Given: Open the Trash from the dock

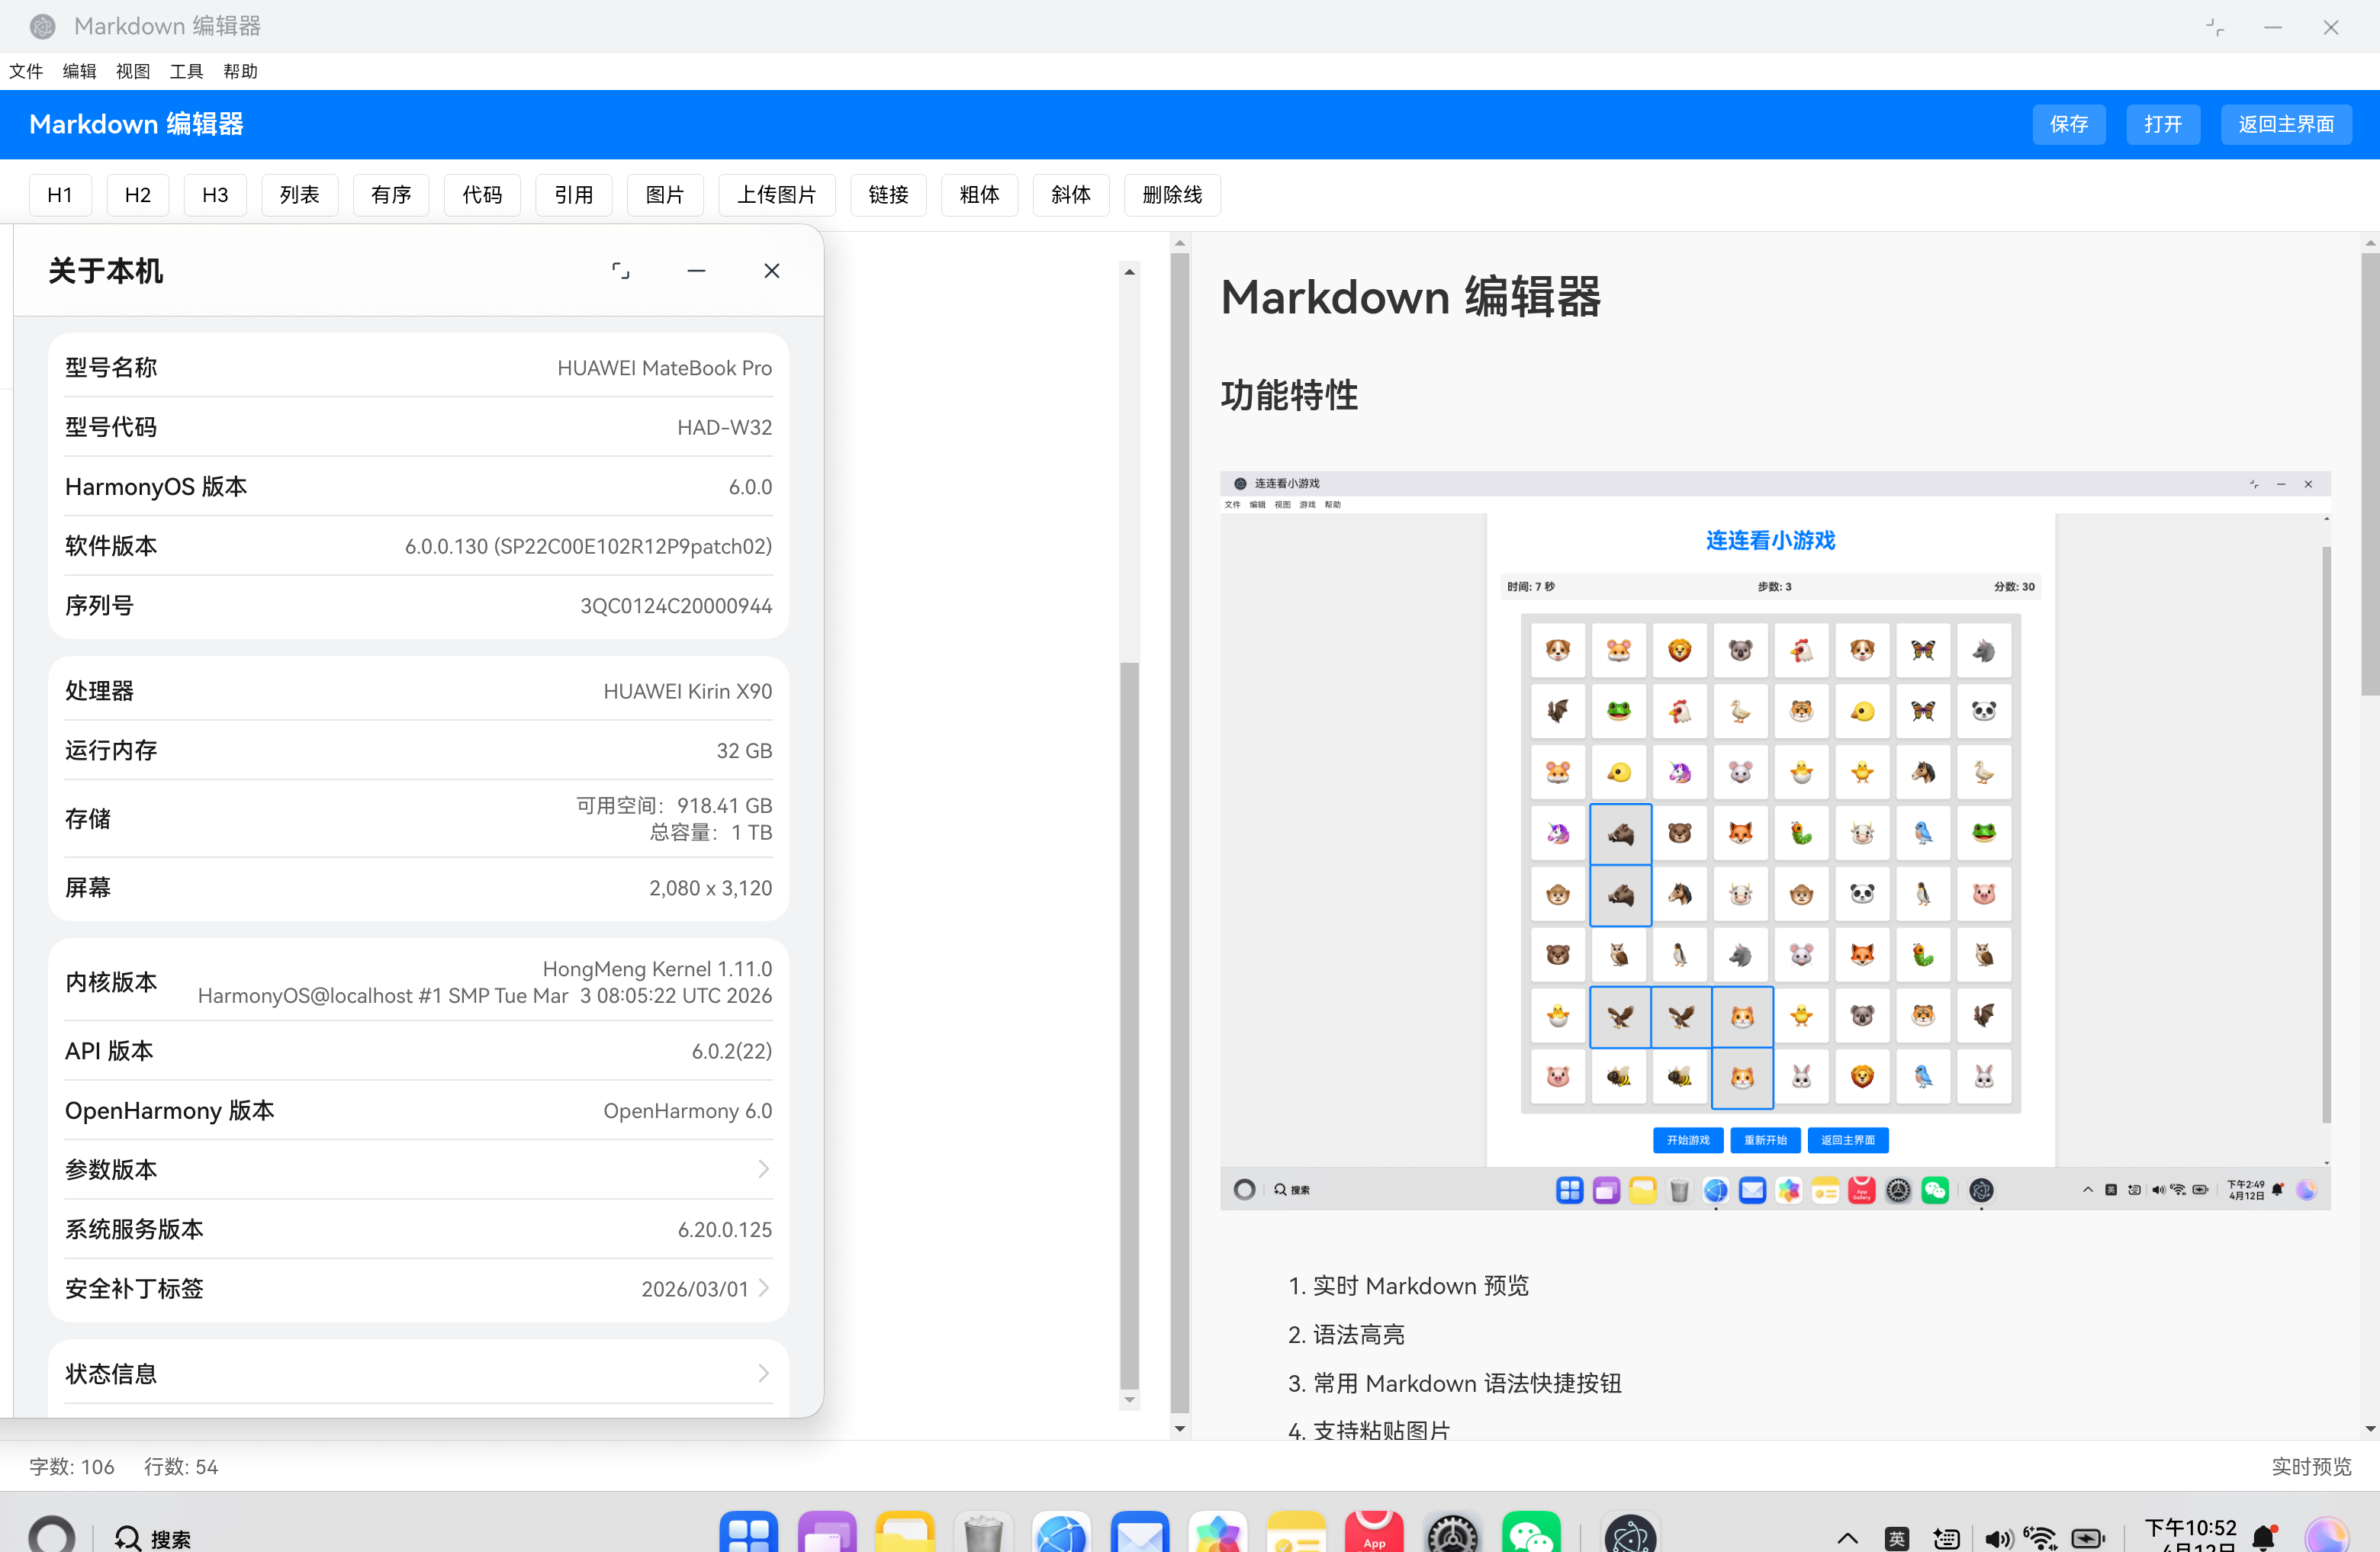Looking at the screenshot, I should pos(983,1535).
